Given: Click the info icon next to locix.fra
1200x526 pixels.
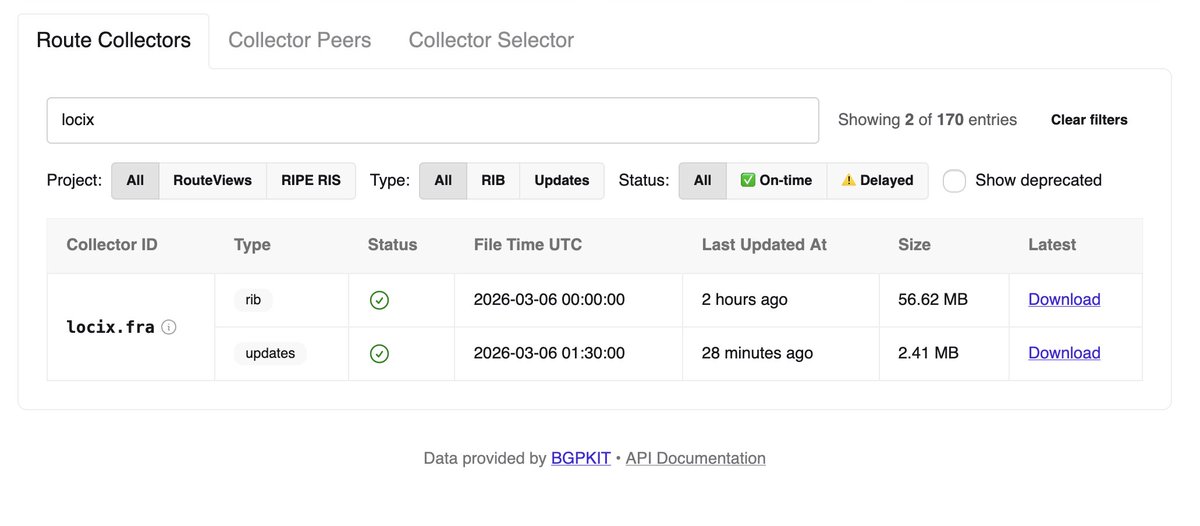Looking at the screenshot, I should pos(169,327).
